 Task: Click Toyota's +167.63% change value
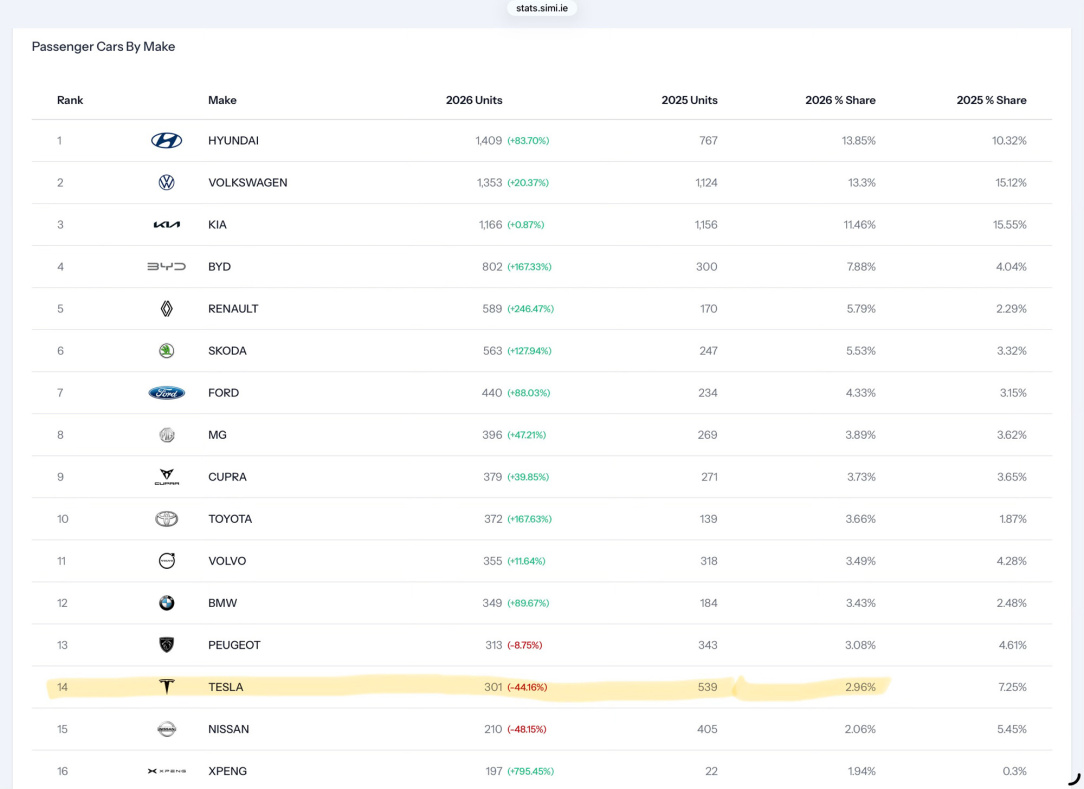[530, 519]
